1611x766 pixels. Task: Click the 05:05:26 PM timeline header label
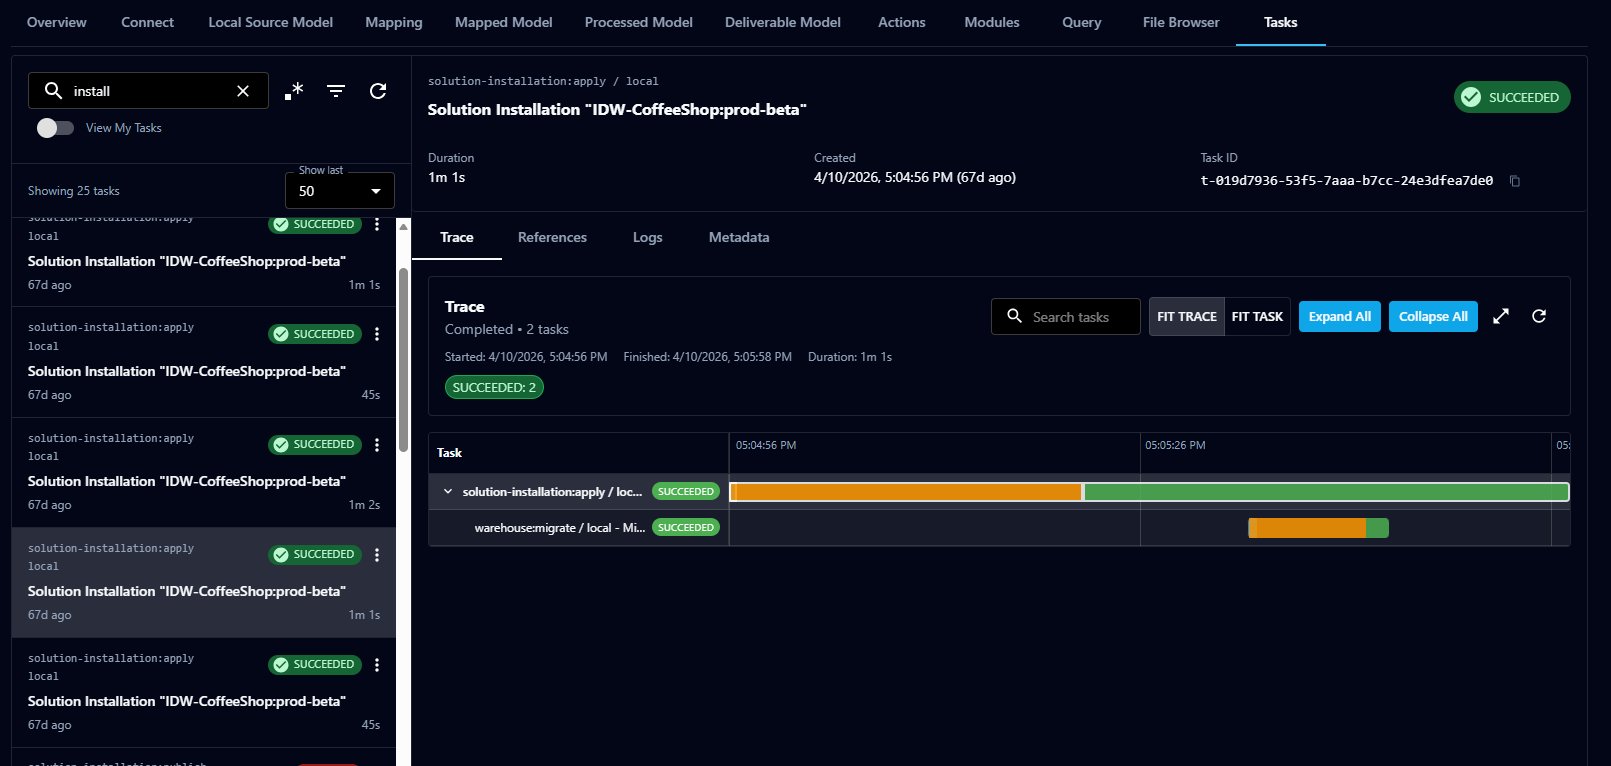tap(1175, 445)
